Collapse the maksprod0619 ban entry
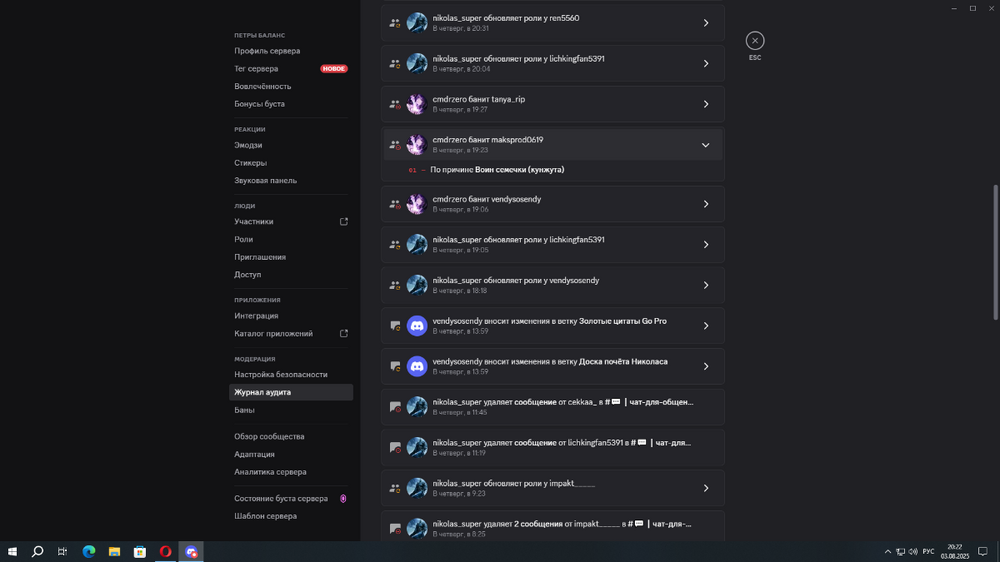This screenshot has width=1000, height=562. tap(705, 145)
